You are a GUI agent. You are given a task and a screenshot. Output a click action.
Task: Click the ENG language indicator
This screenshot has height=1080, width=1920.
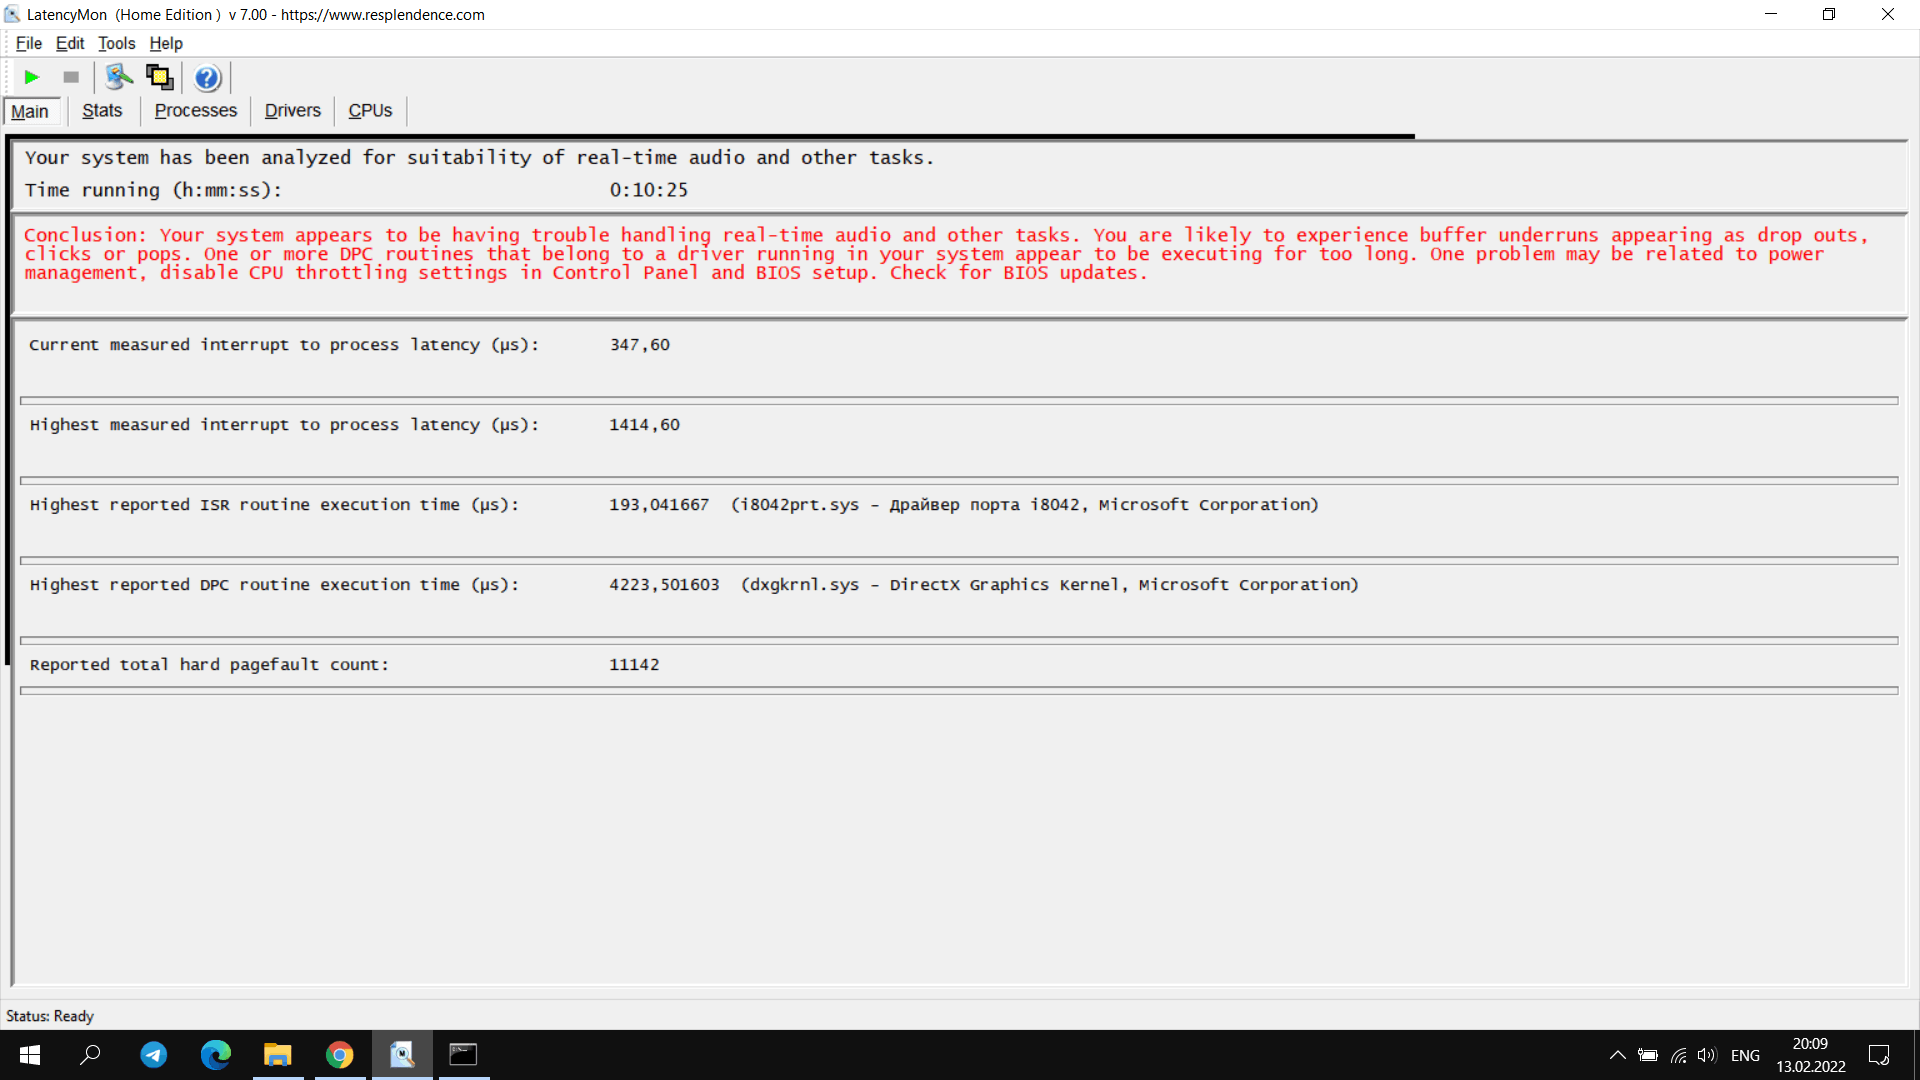[x=1745, y=1055]
